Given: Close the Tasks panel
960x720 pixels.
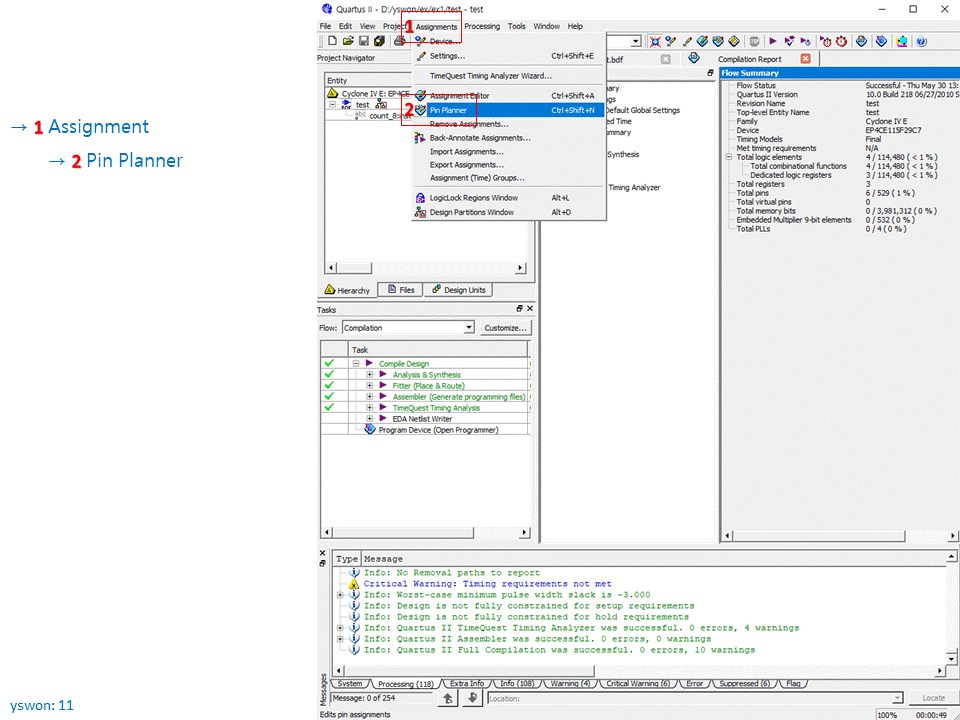Looking at the screenshot, I should [530, 309].
